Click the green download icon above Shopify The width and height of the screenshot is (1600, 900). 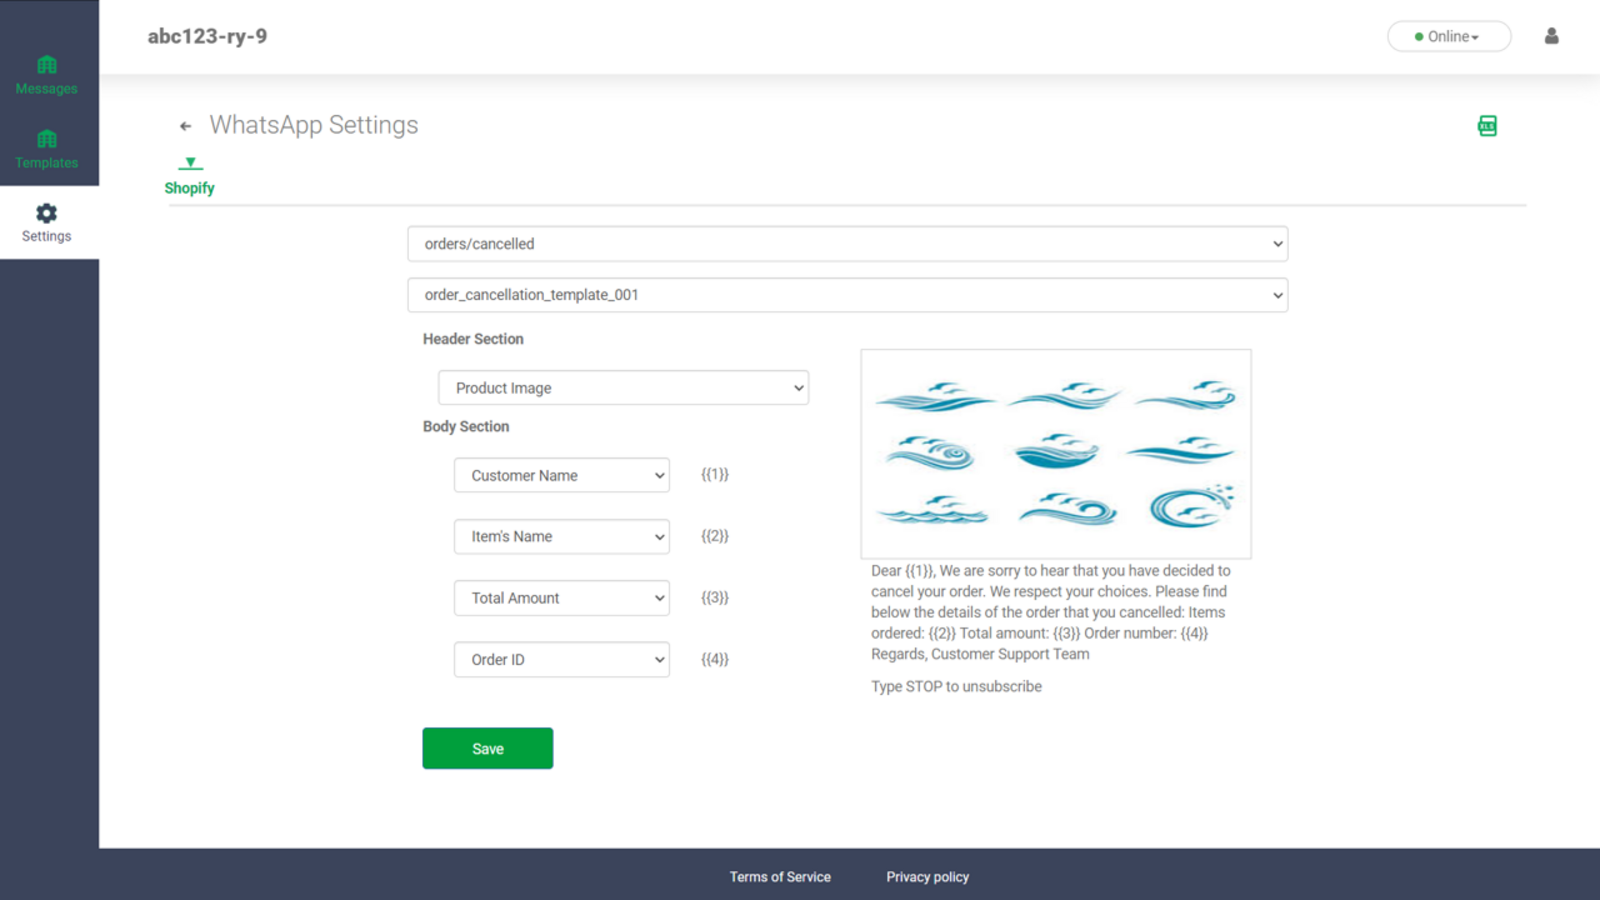[190, 162]
